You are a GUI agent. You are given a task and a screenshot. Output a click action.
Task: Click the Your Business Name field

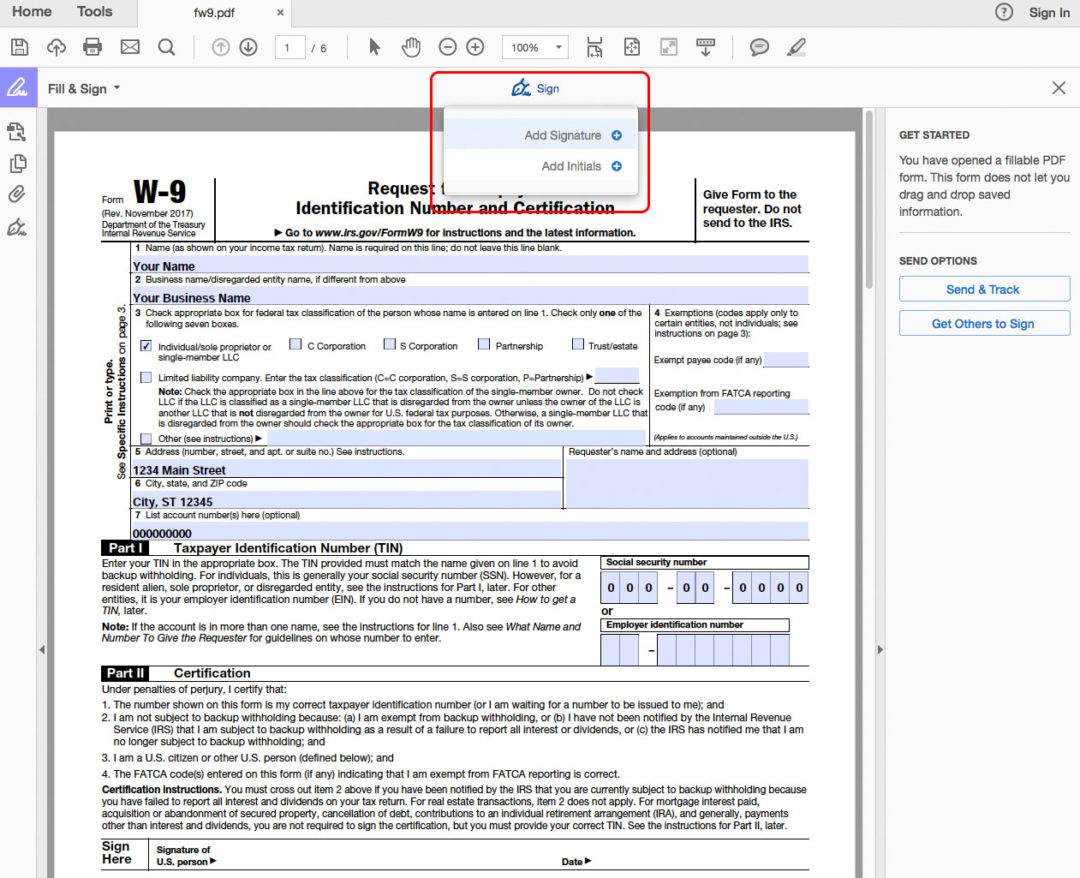pos(470,296)
